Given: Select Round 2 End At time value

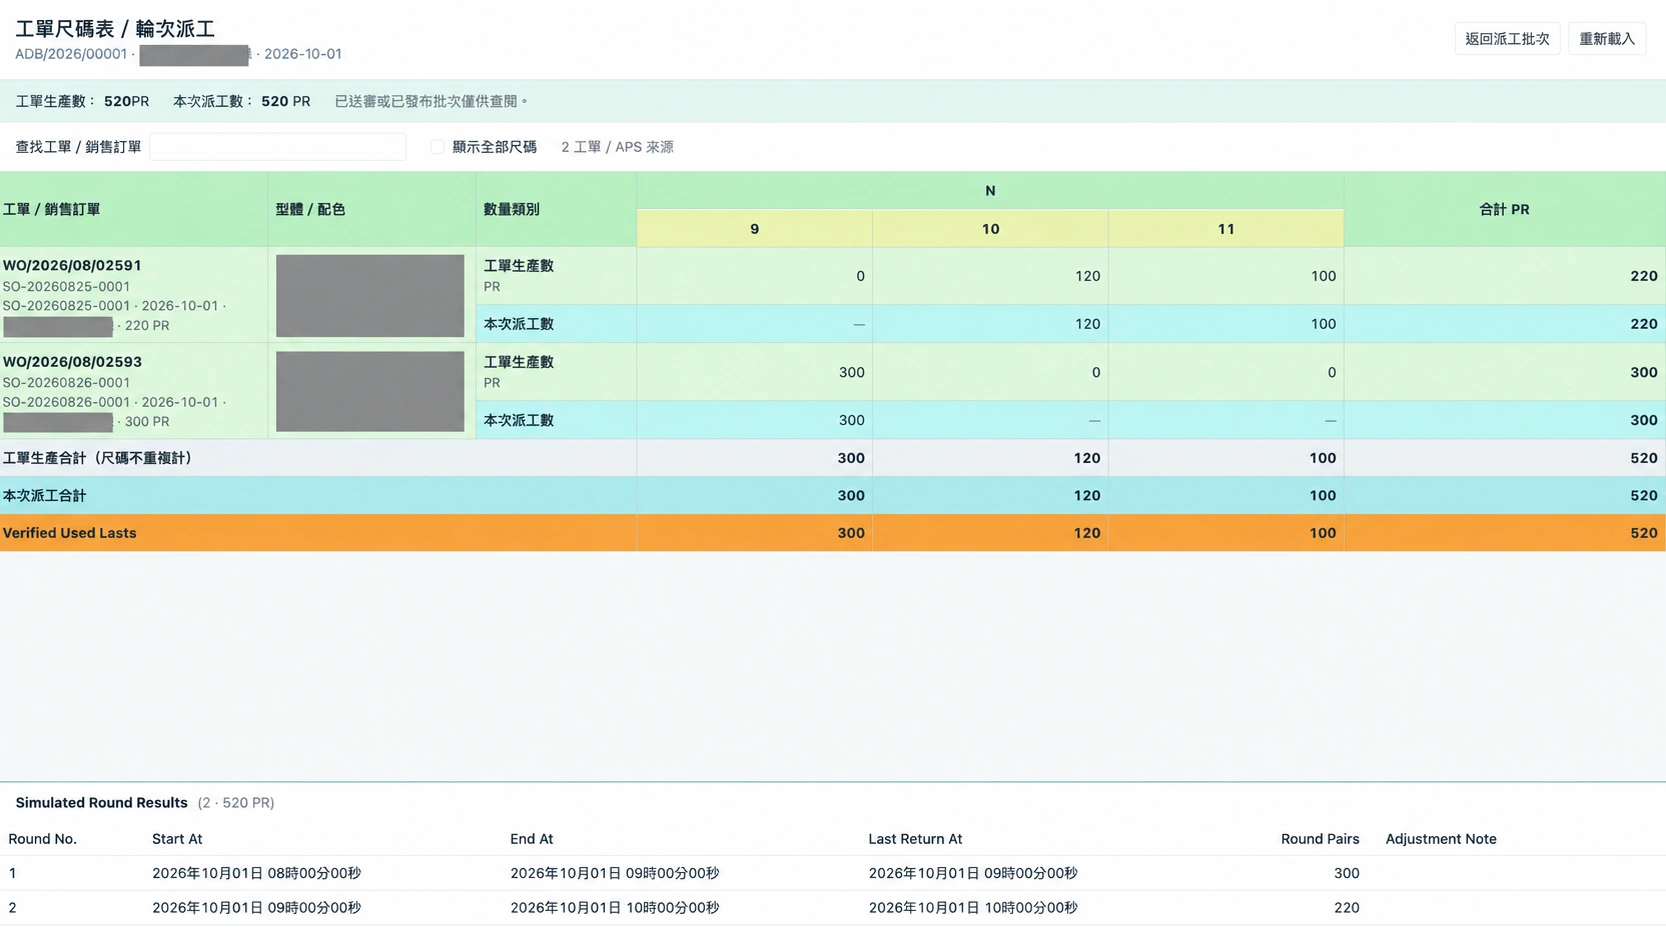Looking at the screenshot, I should point(615,908).
